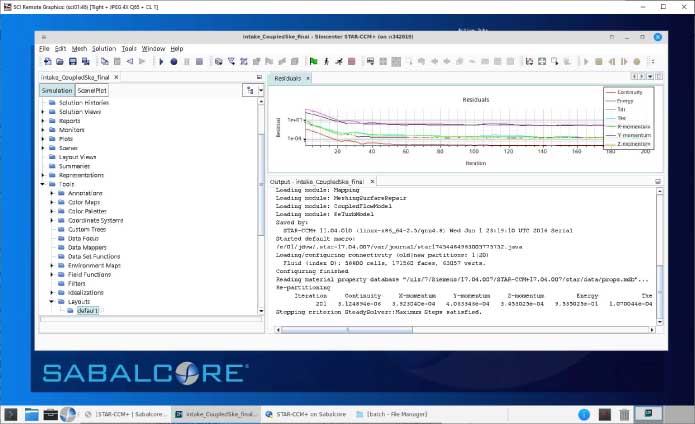Click the grey Stop square solver icon
The image size is (695, 424).
[199, 62]
